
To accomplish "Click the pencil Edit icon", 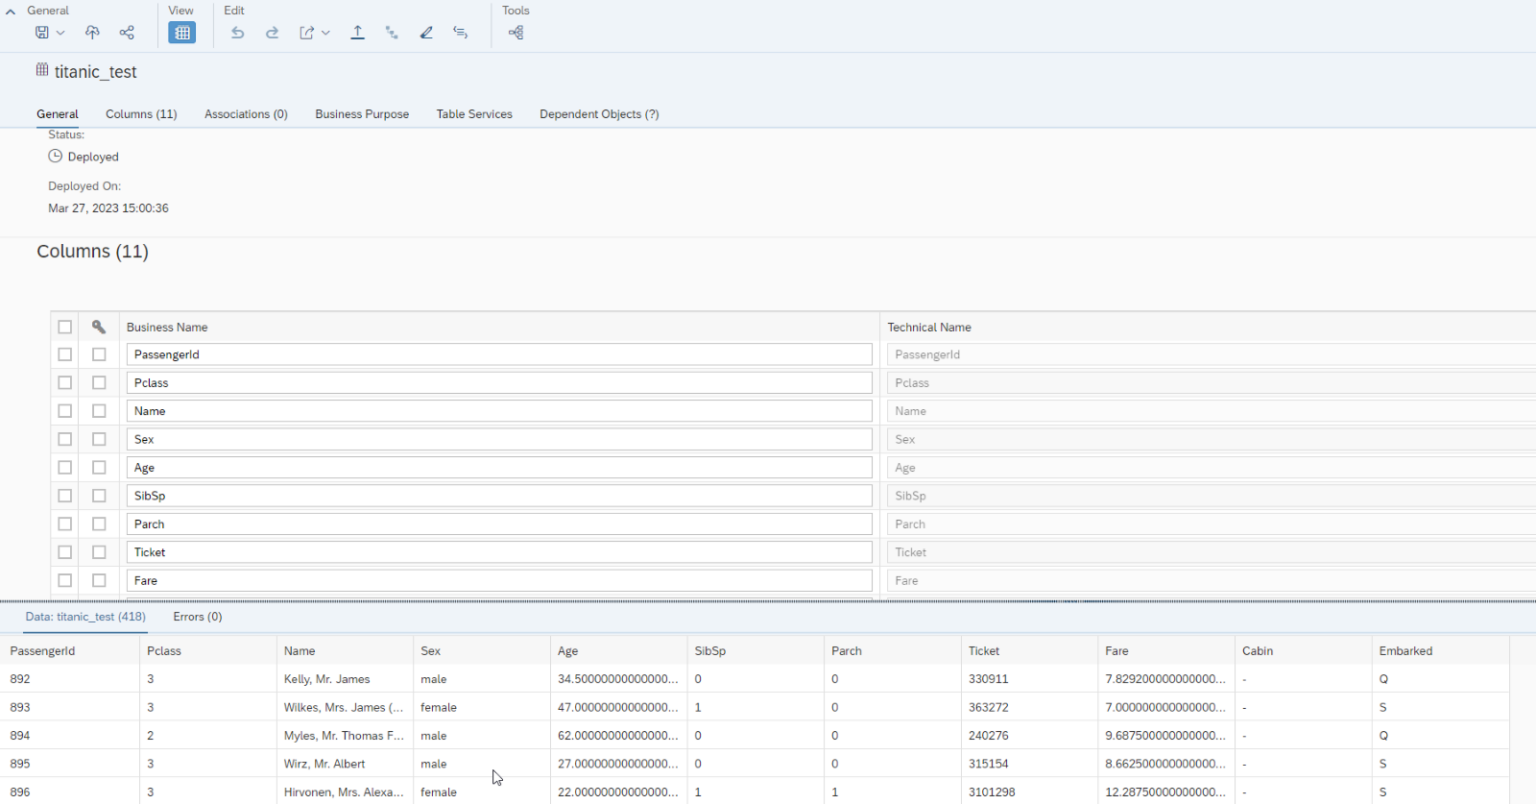I will tap(426, 33).
